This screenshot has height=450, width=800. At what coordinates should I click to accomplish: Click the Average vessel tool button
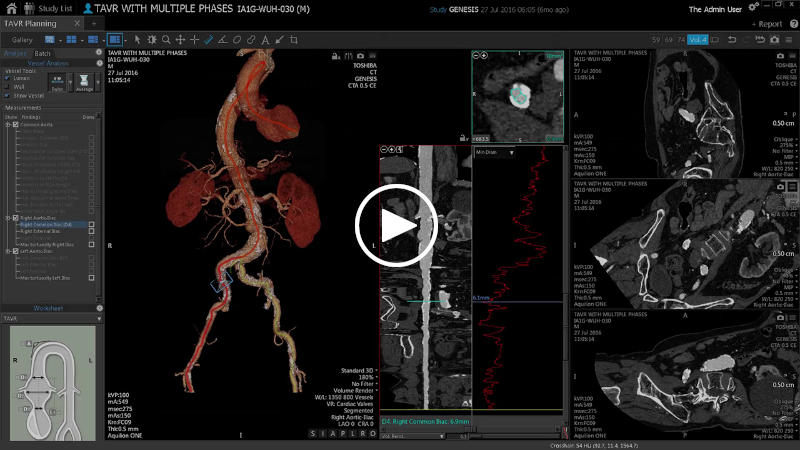click(x=84, y=83)
